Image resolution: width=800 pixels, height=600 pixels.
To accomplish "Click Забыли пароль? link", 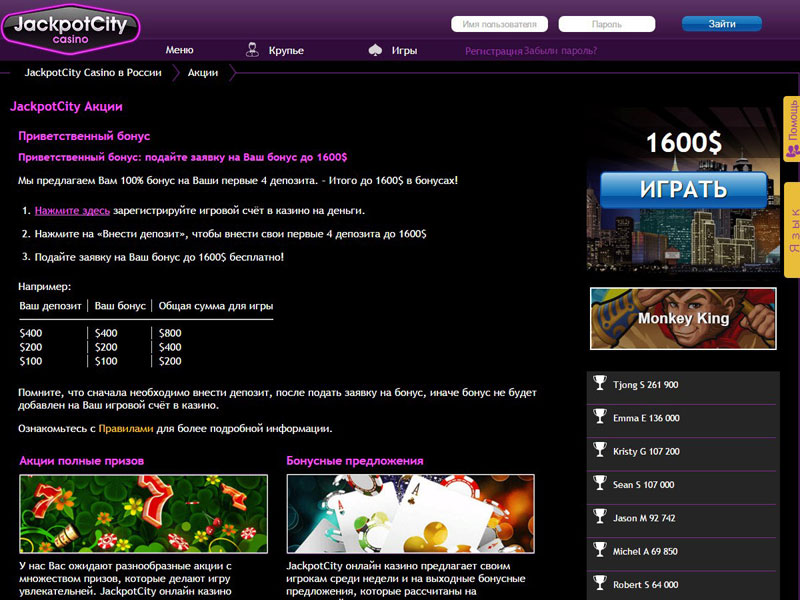I will click(x=560, y=51).
